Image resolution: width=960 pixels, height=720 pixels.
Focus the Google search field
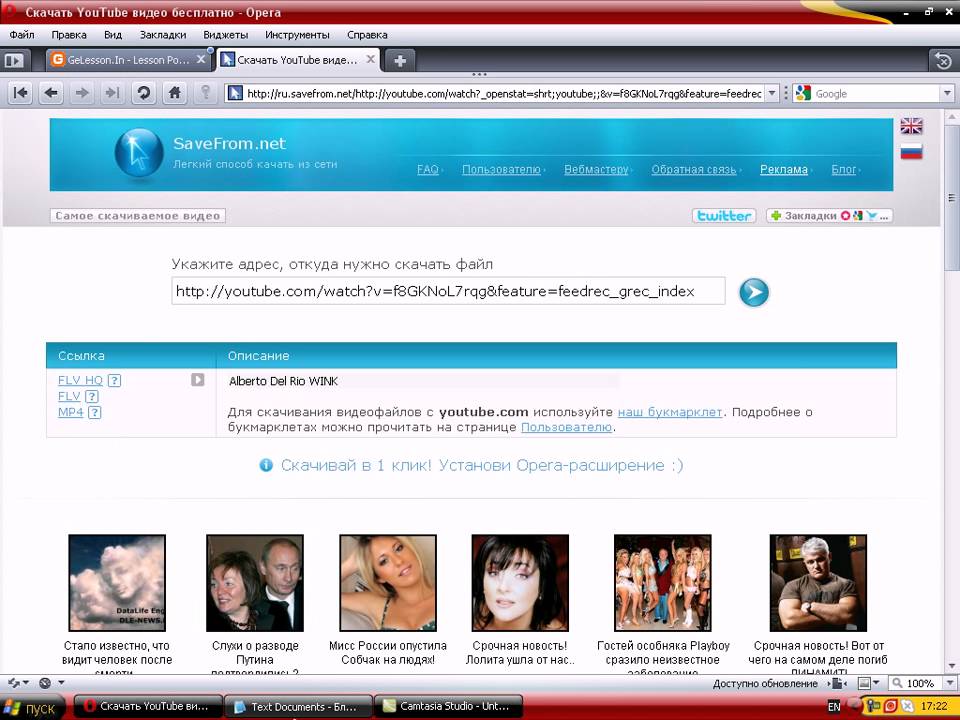[x=876, y=94]
